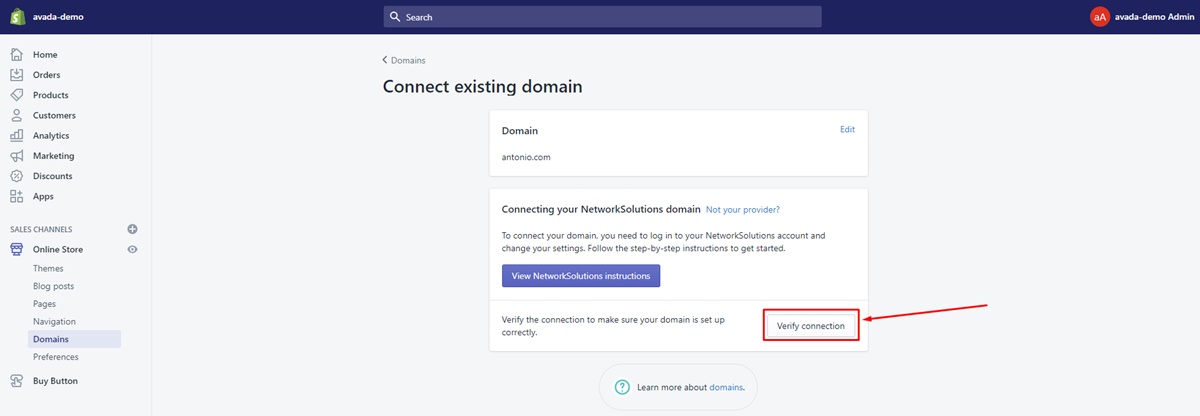
Task: Click the Not your provider? link
Action: tap(742, 210)
